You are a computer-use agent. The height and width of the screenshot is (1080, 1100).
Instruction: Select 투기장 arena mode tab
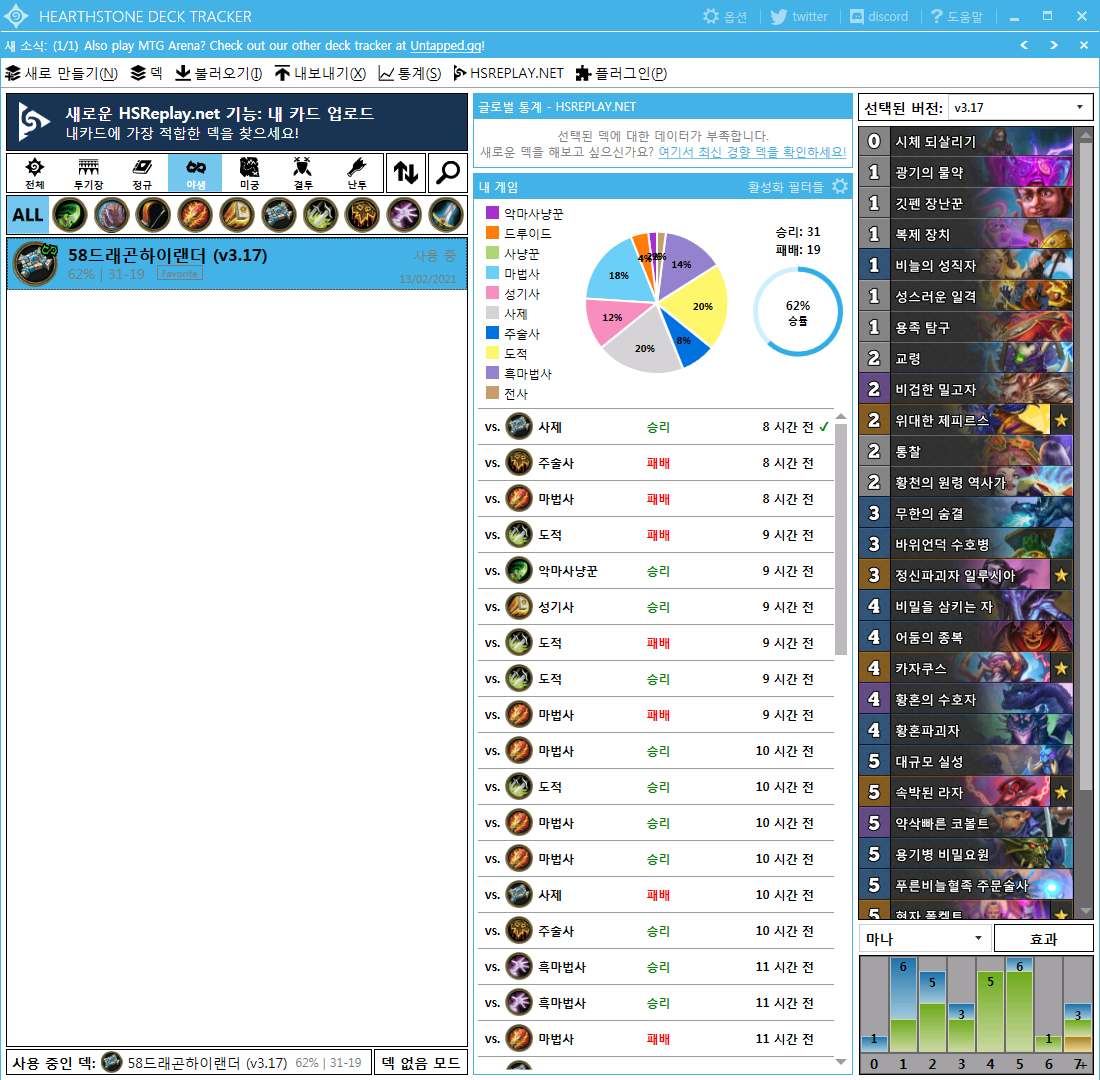(88, 173)
